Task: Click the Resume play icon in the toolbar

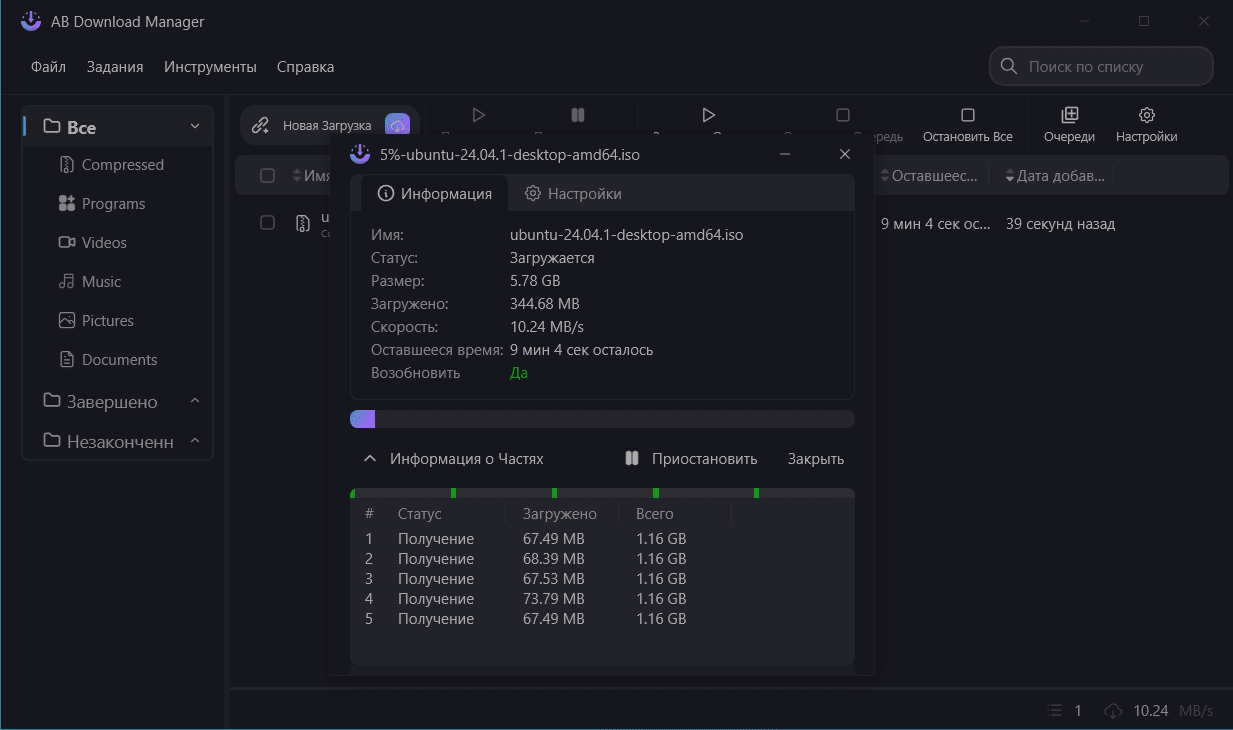Action: point(478,115)
